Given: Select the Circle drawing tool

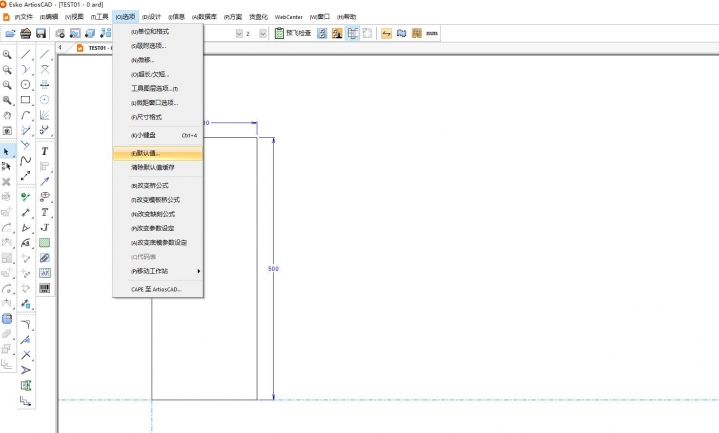Looking at the screenshot, I should (x=26, y=85).
